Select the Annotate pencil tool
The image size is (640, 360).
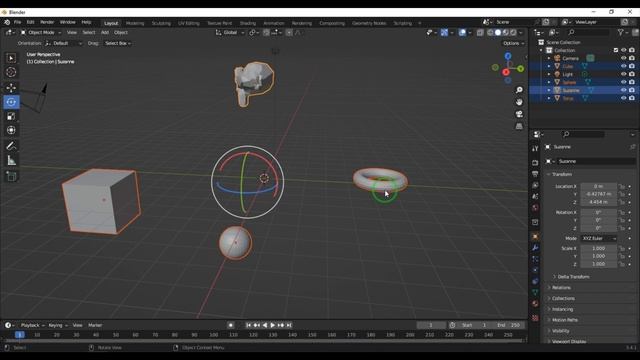click(x=11, y=146)
